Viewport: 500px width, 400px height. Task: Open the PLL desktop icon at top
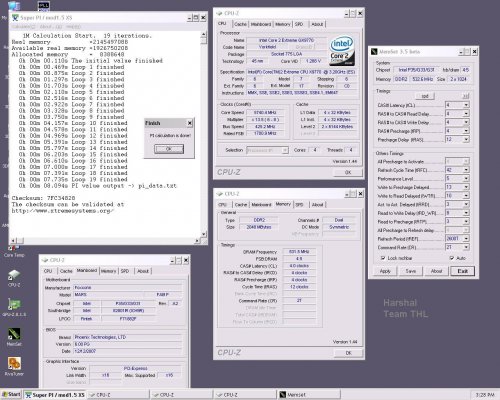(44, 5)
